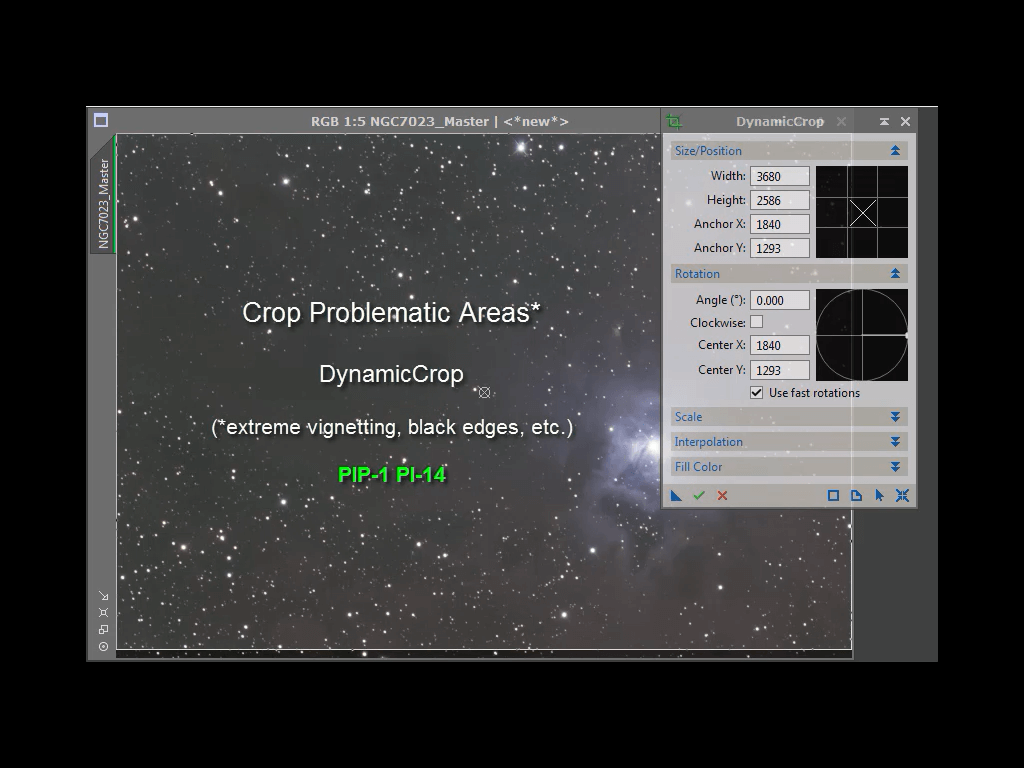Screen dimensions: 1024x768
Task: Click the image window icon at top left
Action: (x=101, y=121)
